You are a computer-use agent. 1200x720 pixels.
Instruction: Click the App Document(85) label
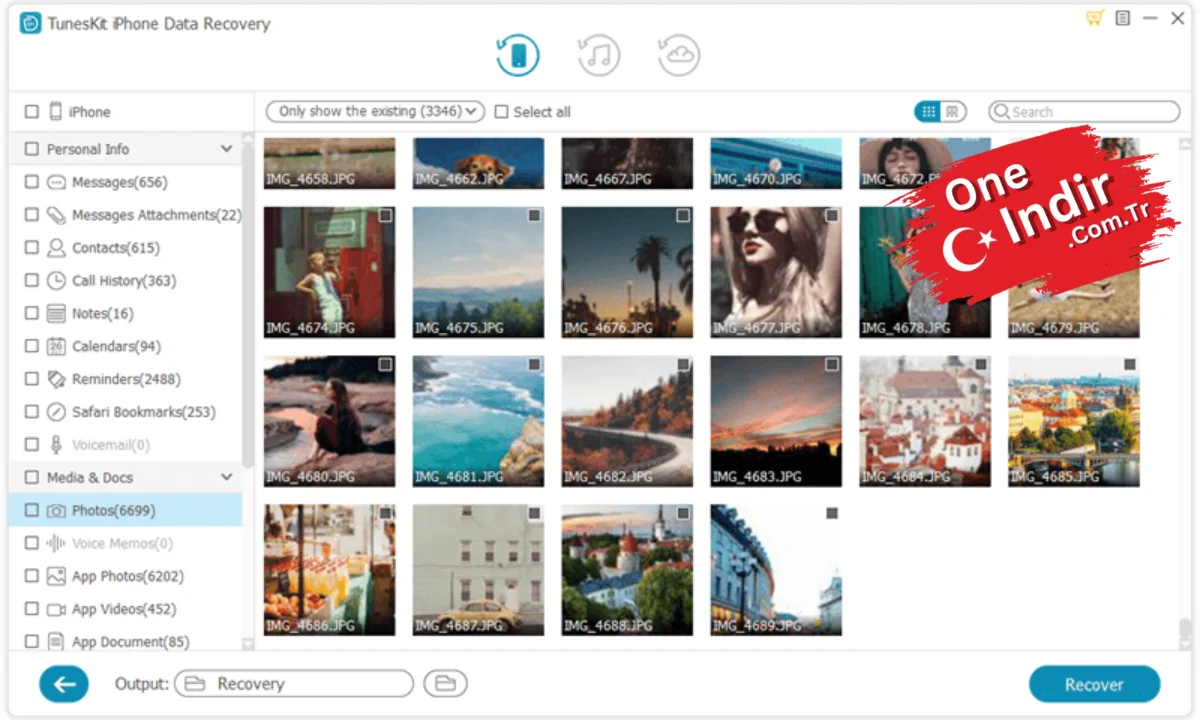pyautogui.click(x=131, y=641)
